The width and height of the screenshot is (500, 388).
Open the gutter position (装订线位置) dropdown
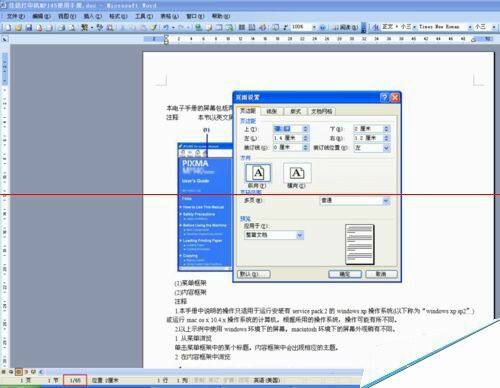(x=386, y=147)
